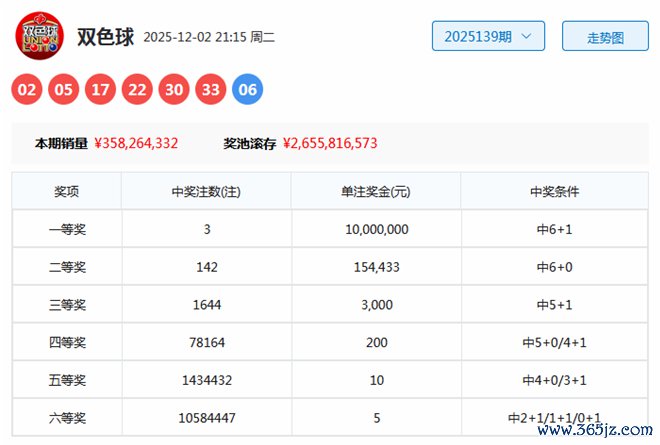
Task: Select the 一等奖 prize row
Action: coord(67,229)
